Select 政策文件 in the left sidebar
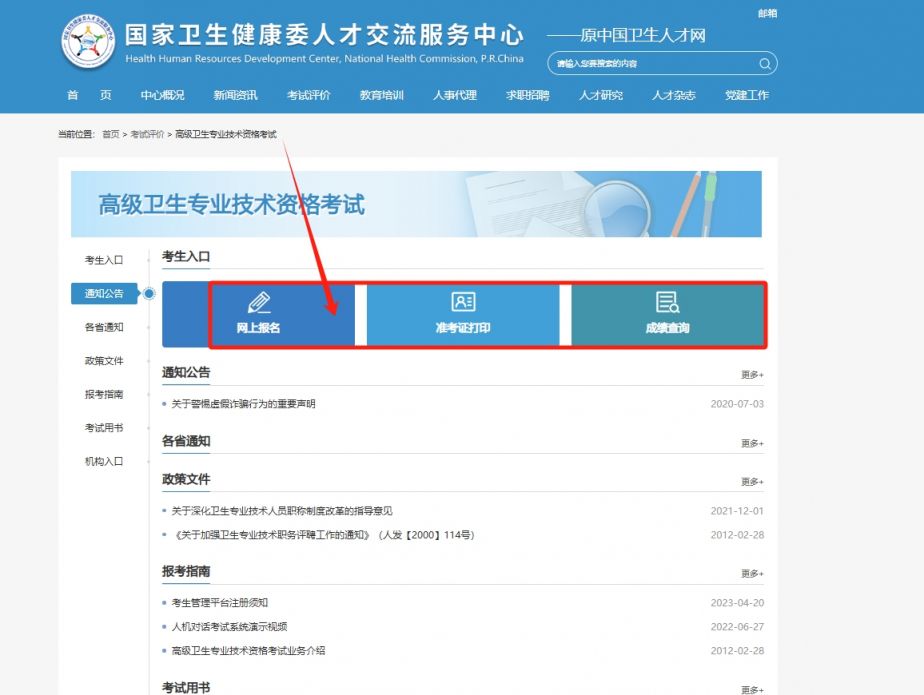Viewport: 924px width, 695px height. [104, 361]
